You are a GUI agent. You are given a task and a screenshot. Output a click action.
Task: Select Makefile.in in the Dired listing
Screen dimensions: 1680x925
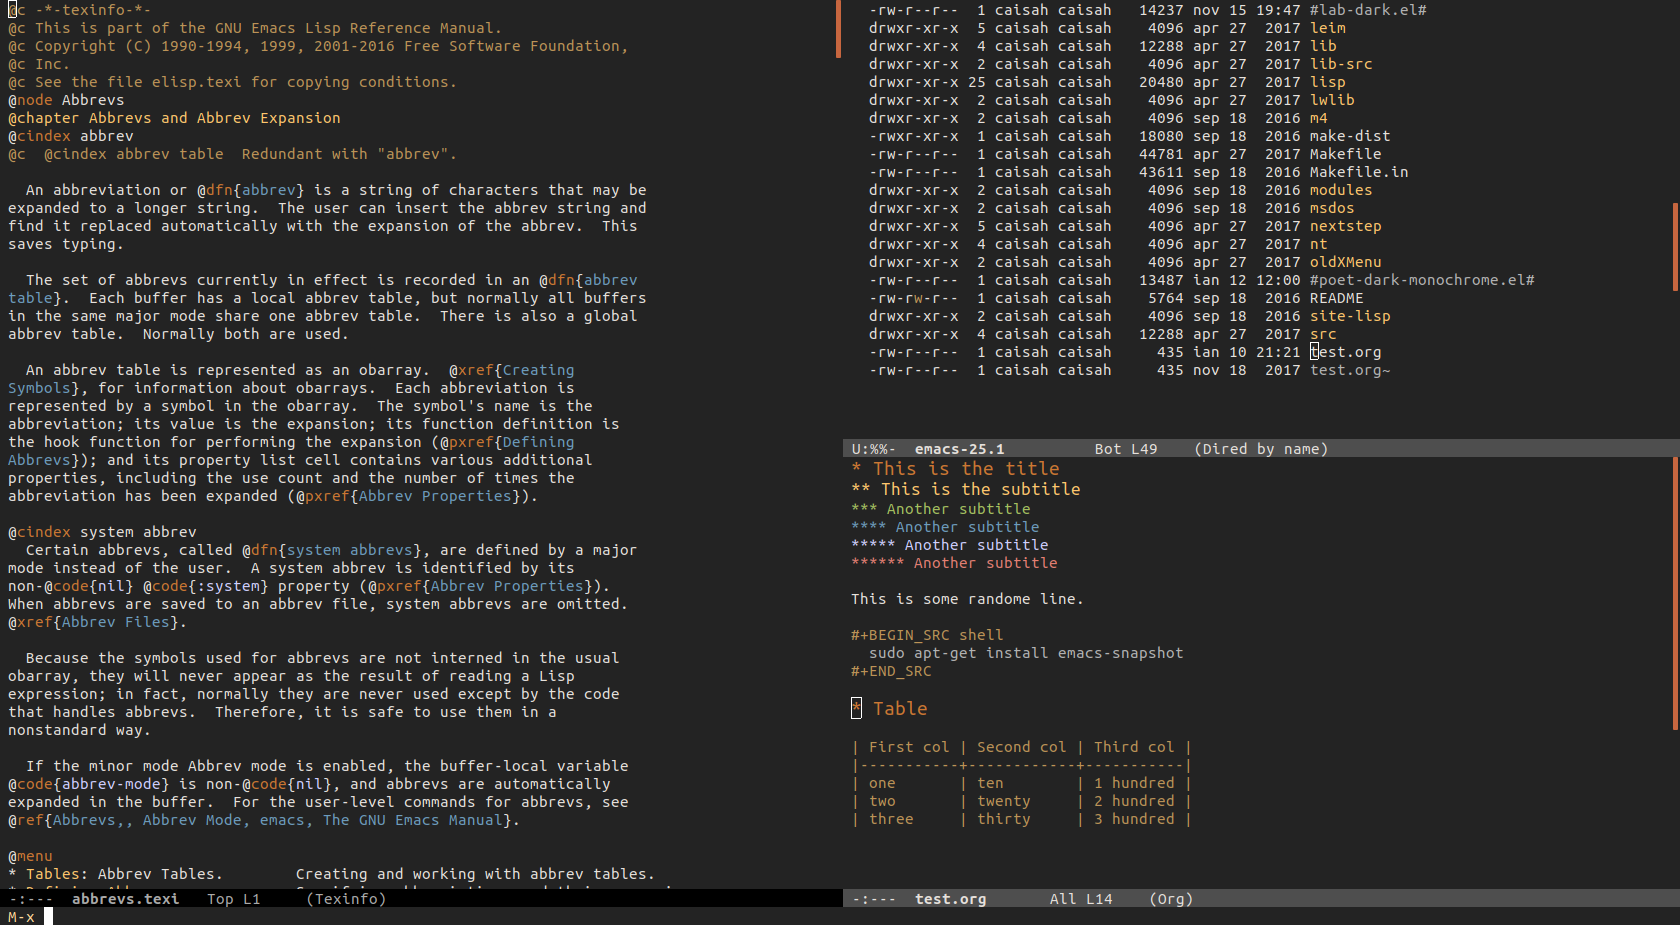[x=1358, y=172]
